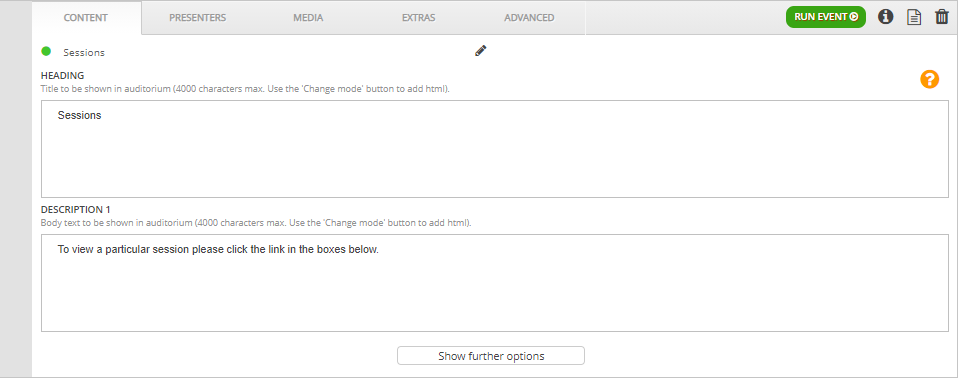Screen dimensions: 959x379
Task: Open the PRESENTERS tab
Action: (x=198, y=18)
